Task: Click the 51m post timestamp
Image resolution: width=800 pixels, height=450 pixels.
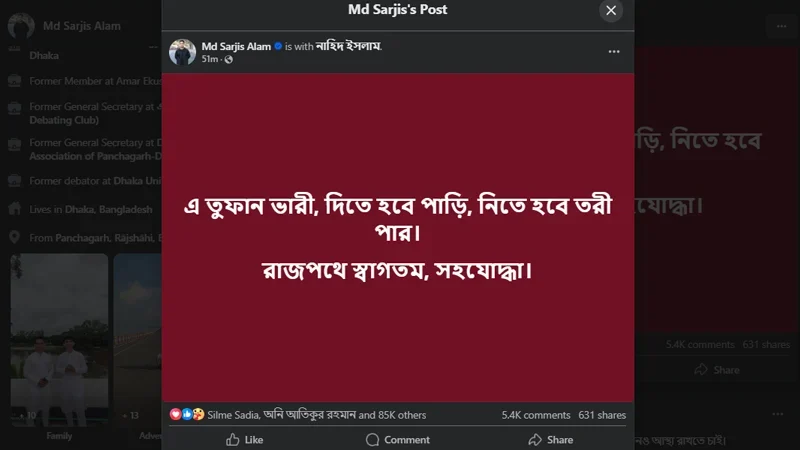Action: tap(210, 59)
